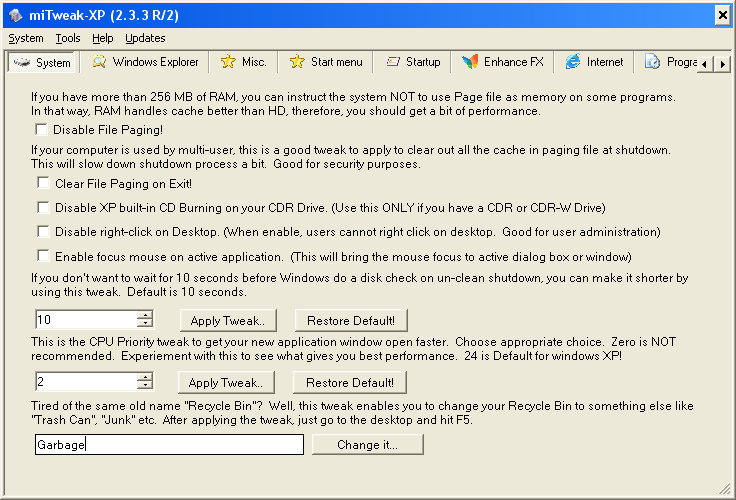
Task: Click the Windows Explorer tab's magnifier icon
Action: [99, 62]
